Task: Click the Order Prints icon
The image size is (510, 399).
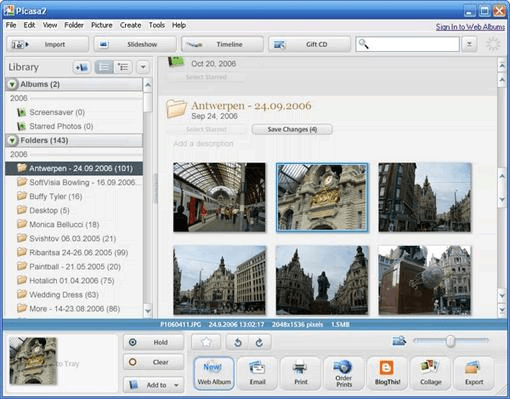Action: [x=344, y=373]
